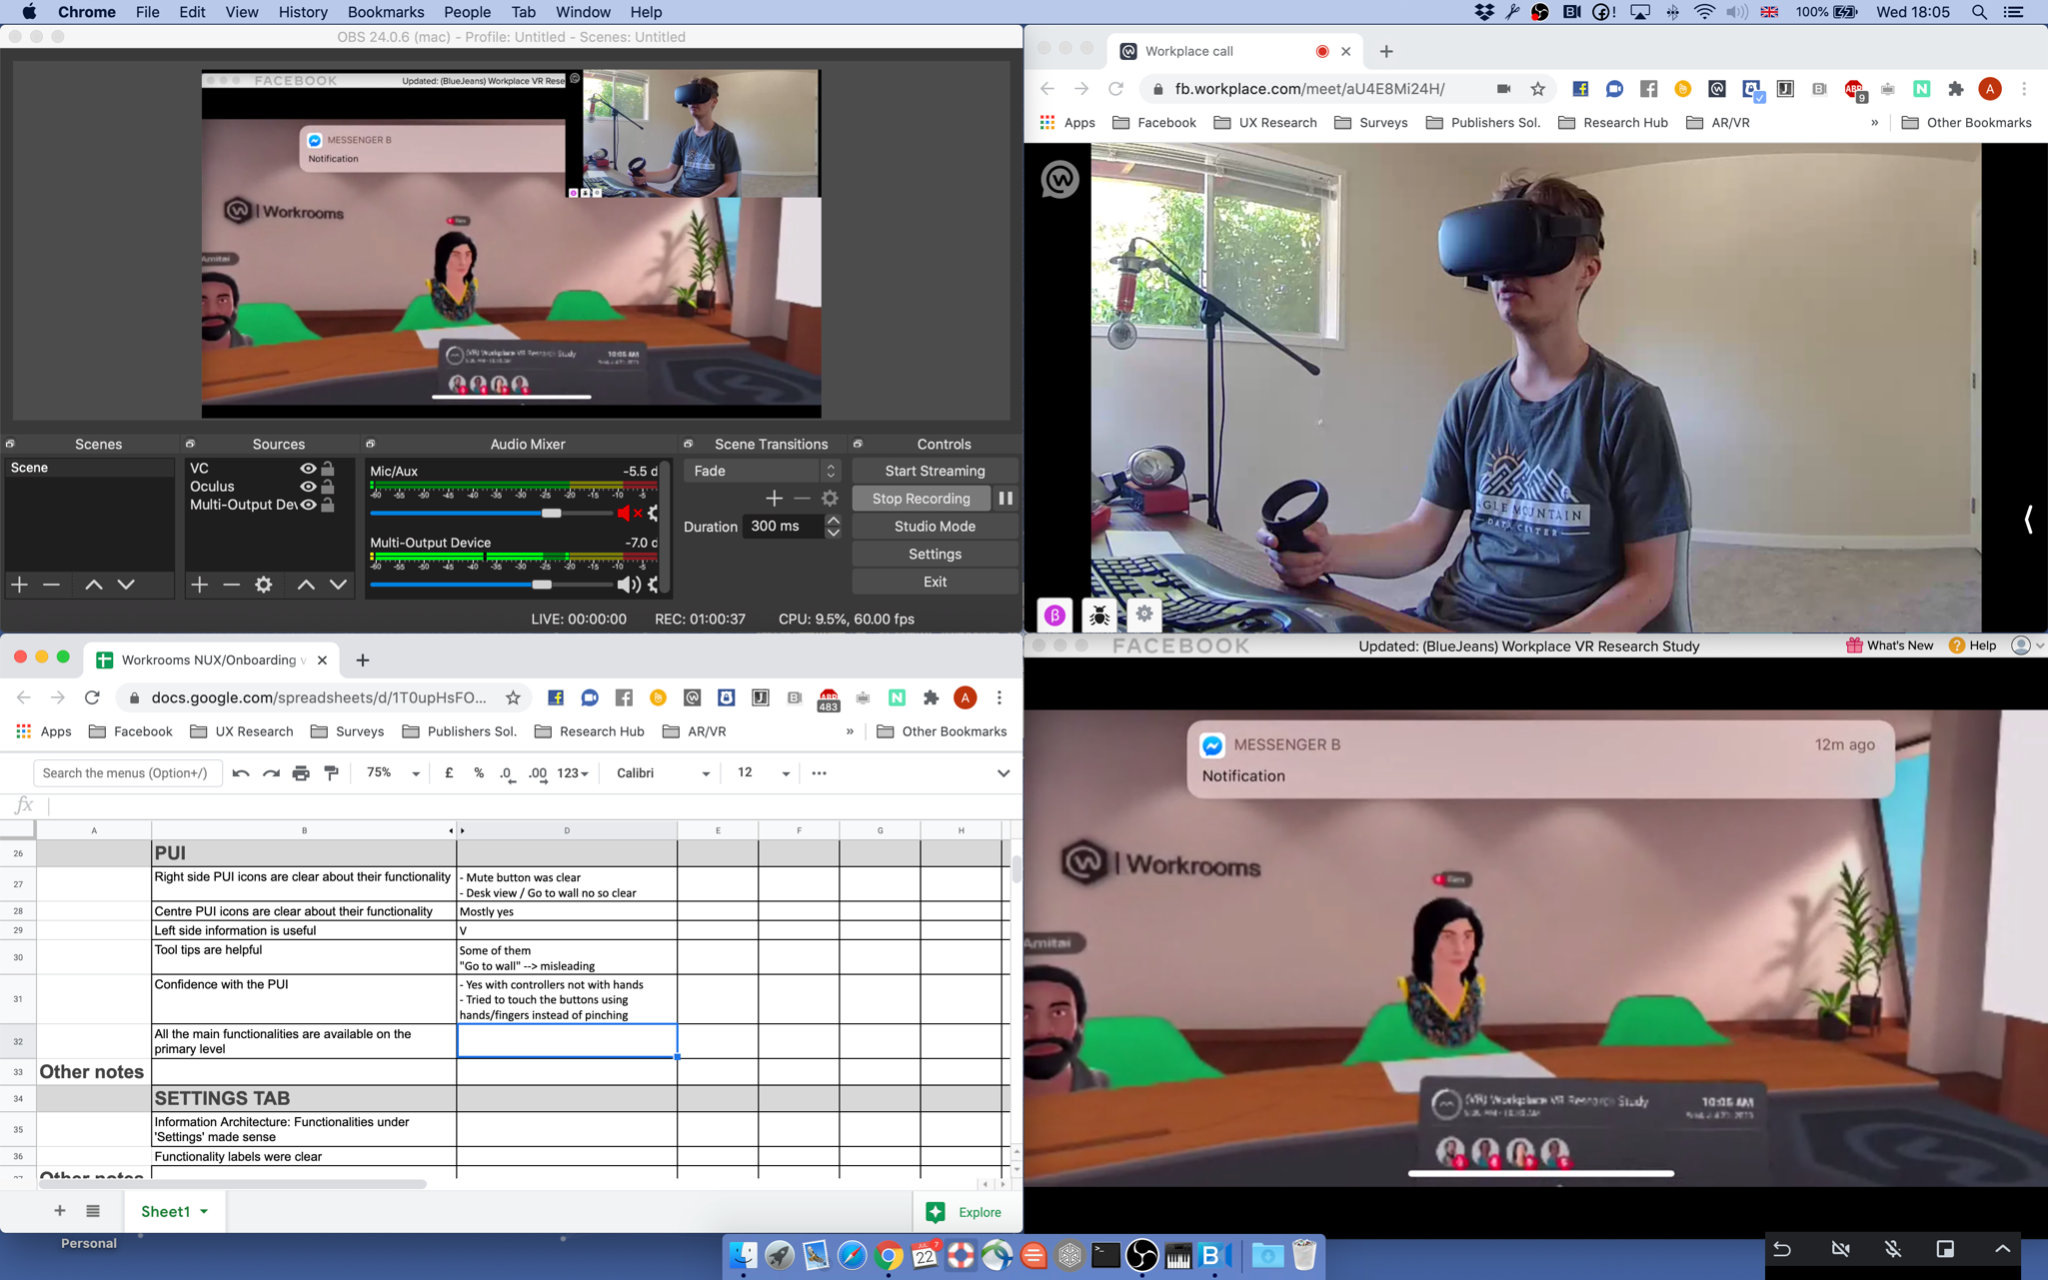Toggle microphone mute in BlueJeans bottom bar
Image resolution: width=2048 pixels, height=1280 pixels.
[1893, 1249]
